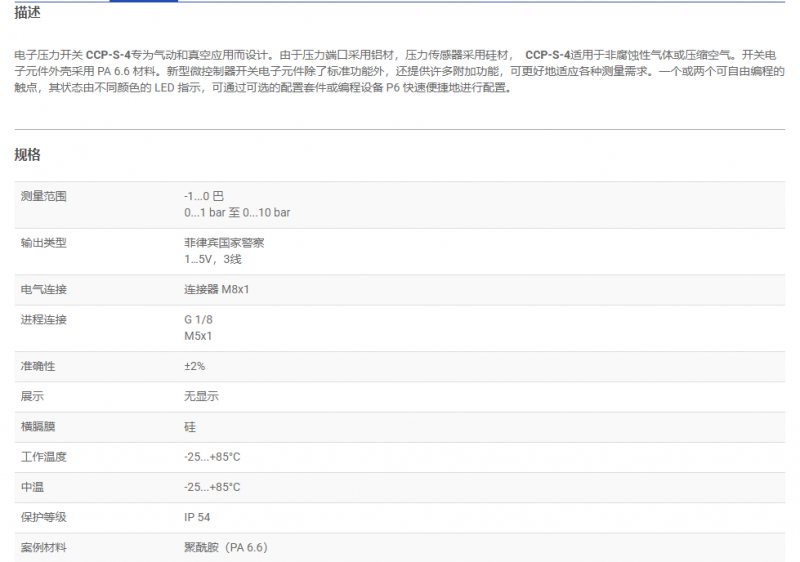Click the 测量范围 row label

click(43, 196)
